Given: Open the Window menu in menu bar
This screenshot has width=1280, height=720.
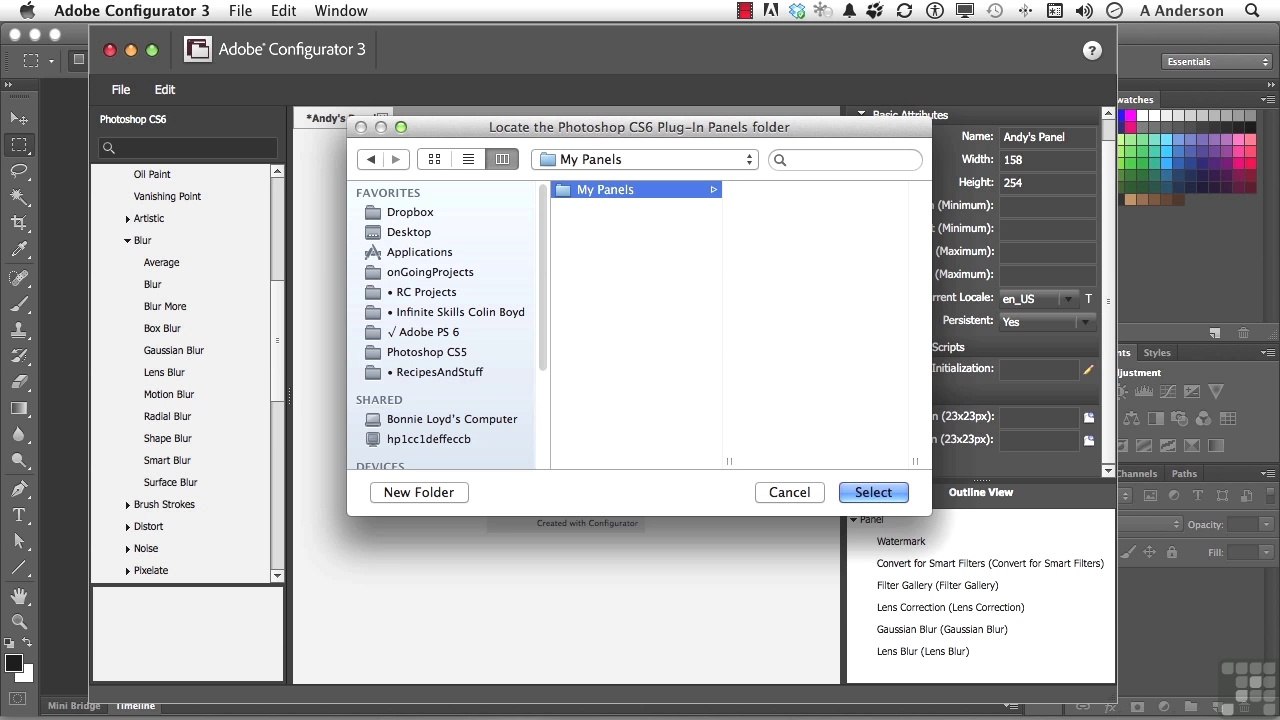Looking at the screenshot, I should coord(341,11).
